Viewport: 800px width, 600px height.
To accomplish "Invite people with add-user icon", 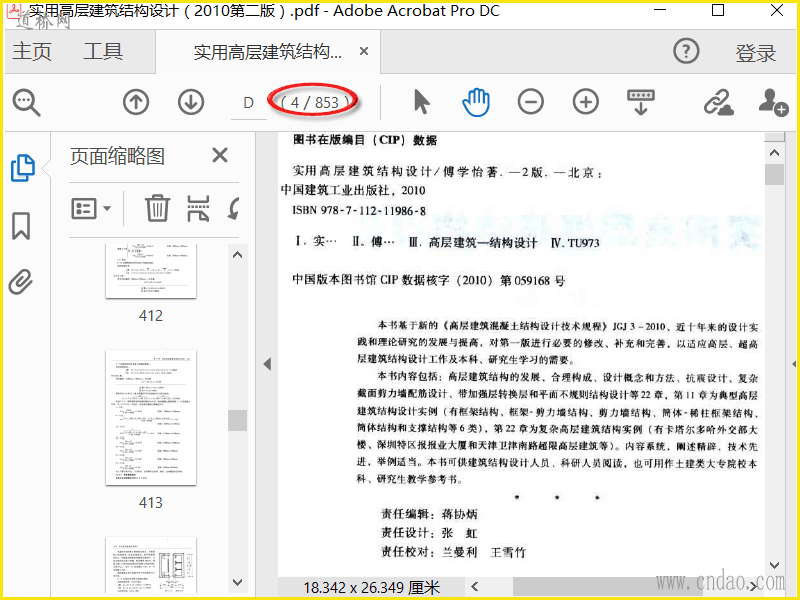I will point(773,102).
